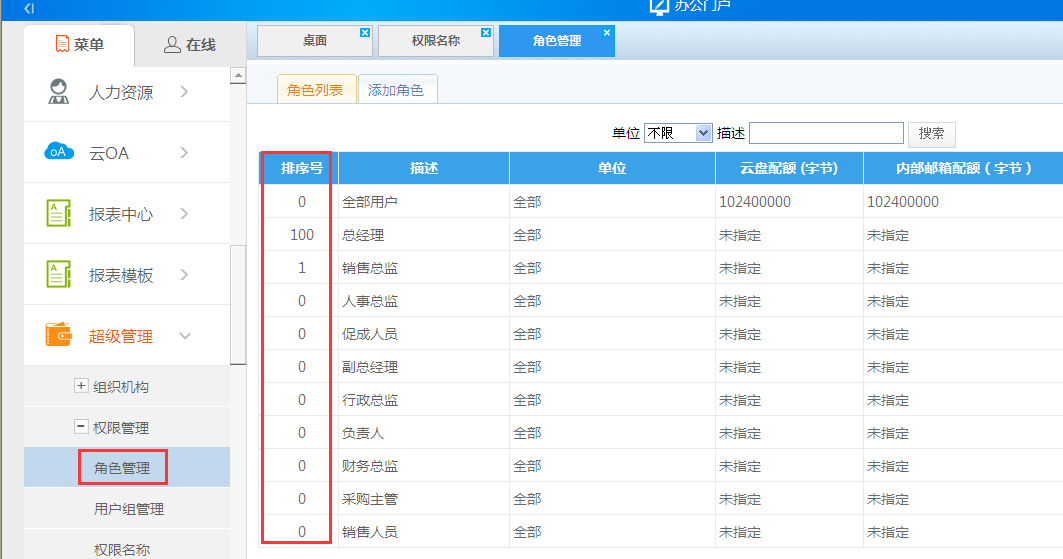Expand 人力资源 menu chevron
The height and width of the screenshot is (559, 1063).
pyautogui.click(x=184, y=91)
